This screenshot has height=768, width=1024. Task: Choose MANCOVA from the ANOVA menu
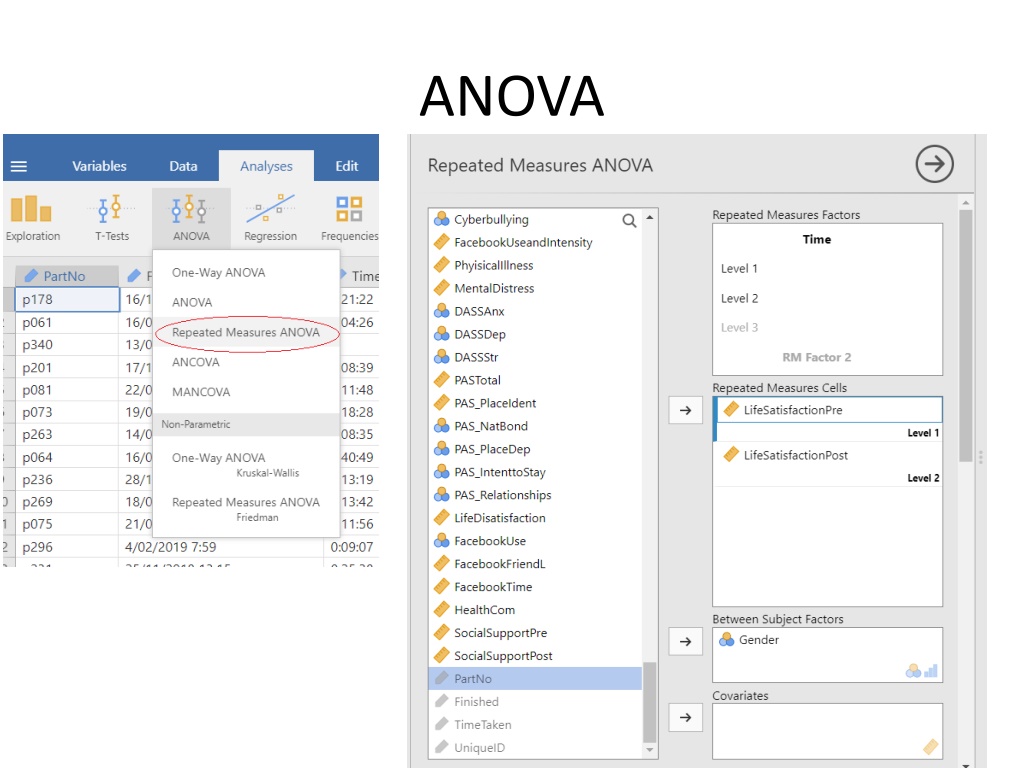coord(201,392)
